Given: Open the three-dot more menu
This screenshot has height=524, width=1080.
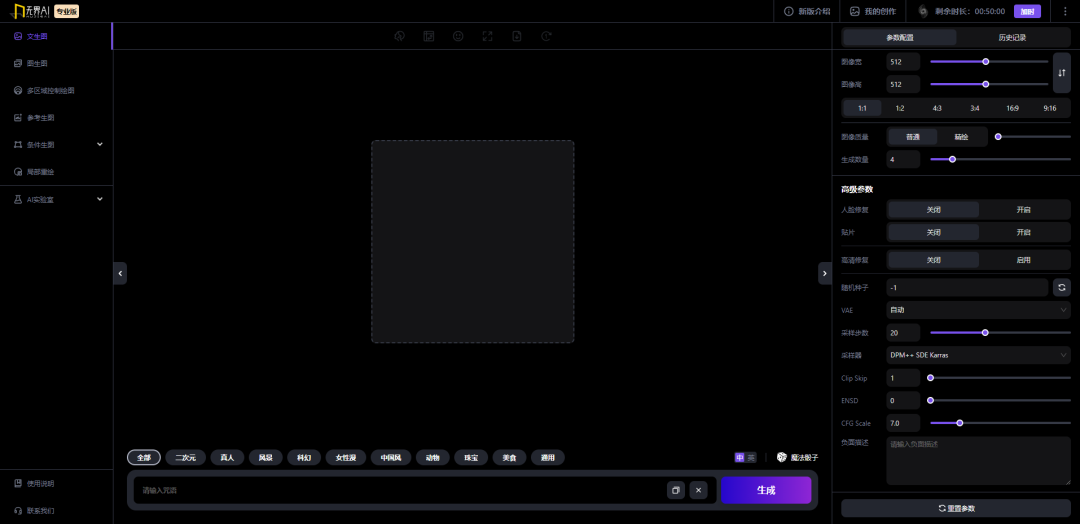Looking at the screenshot, I should click(x=1065, y=11).
